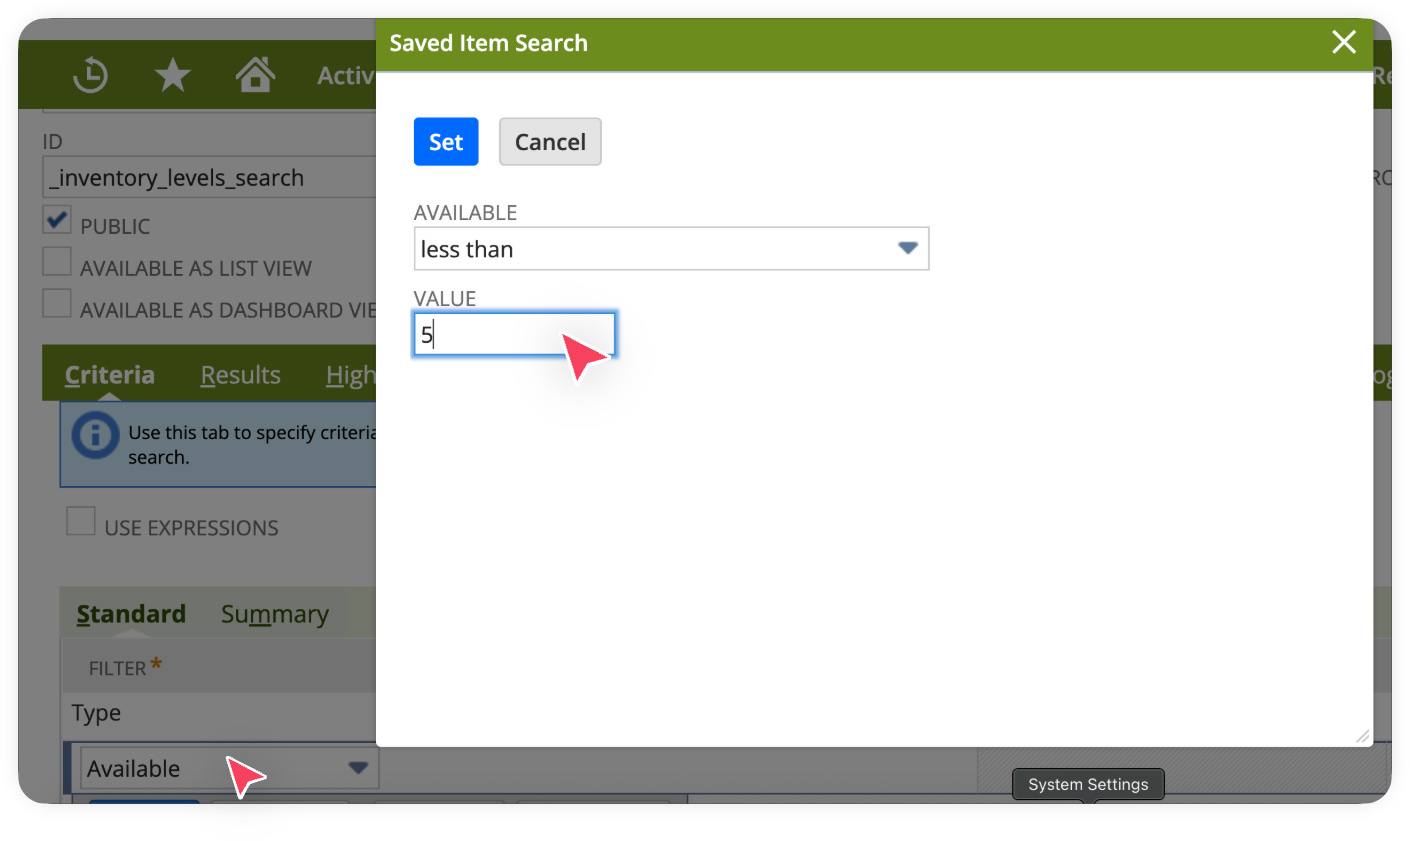
Task: Select the Summary subtab
Action: point(274,614)
